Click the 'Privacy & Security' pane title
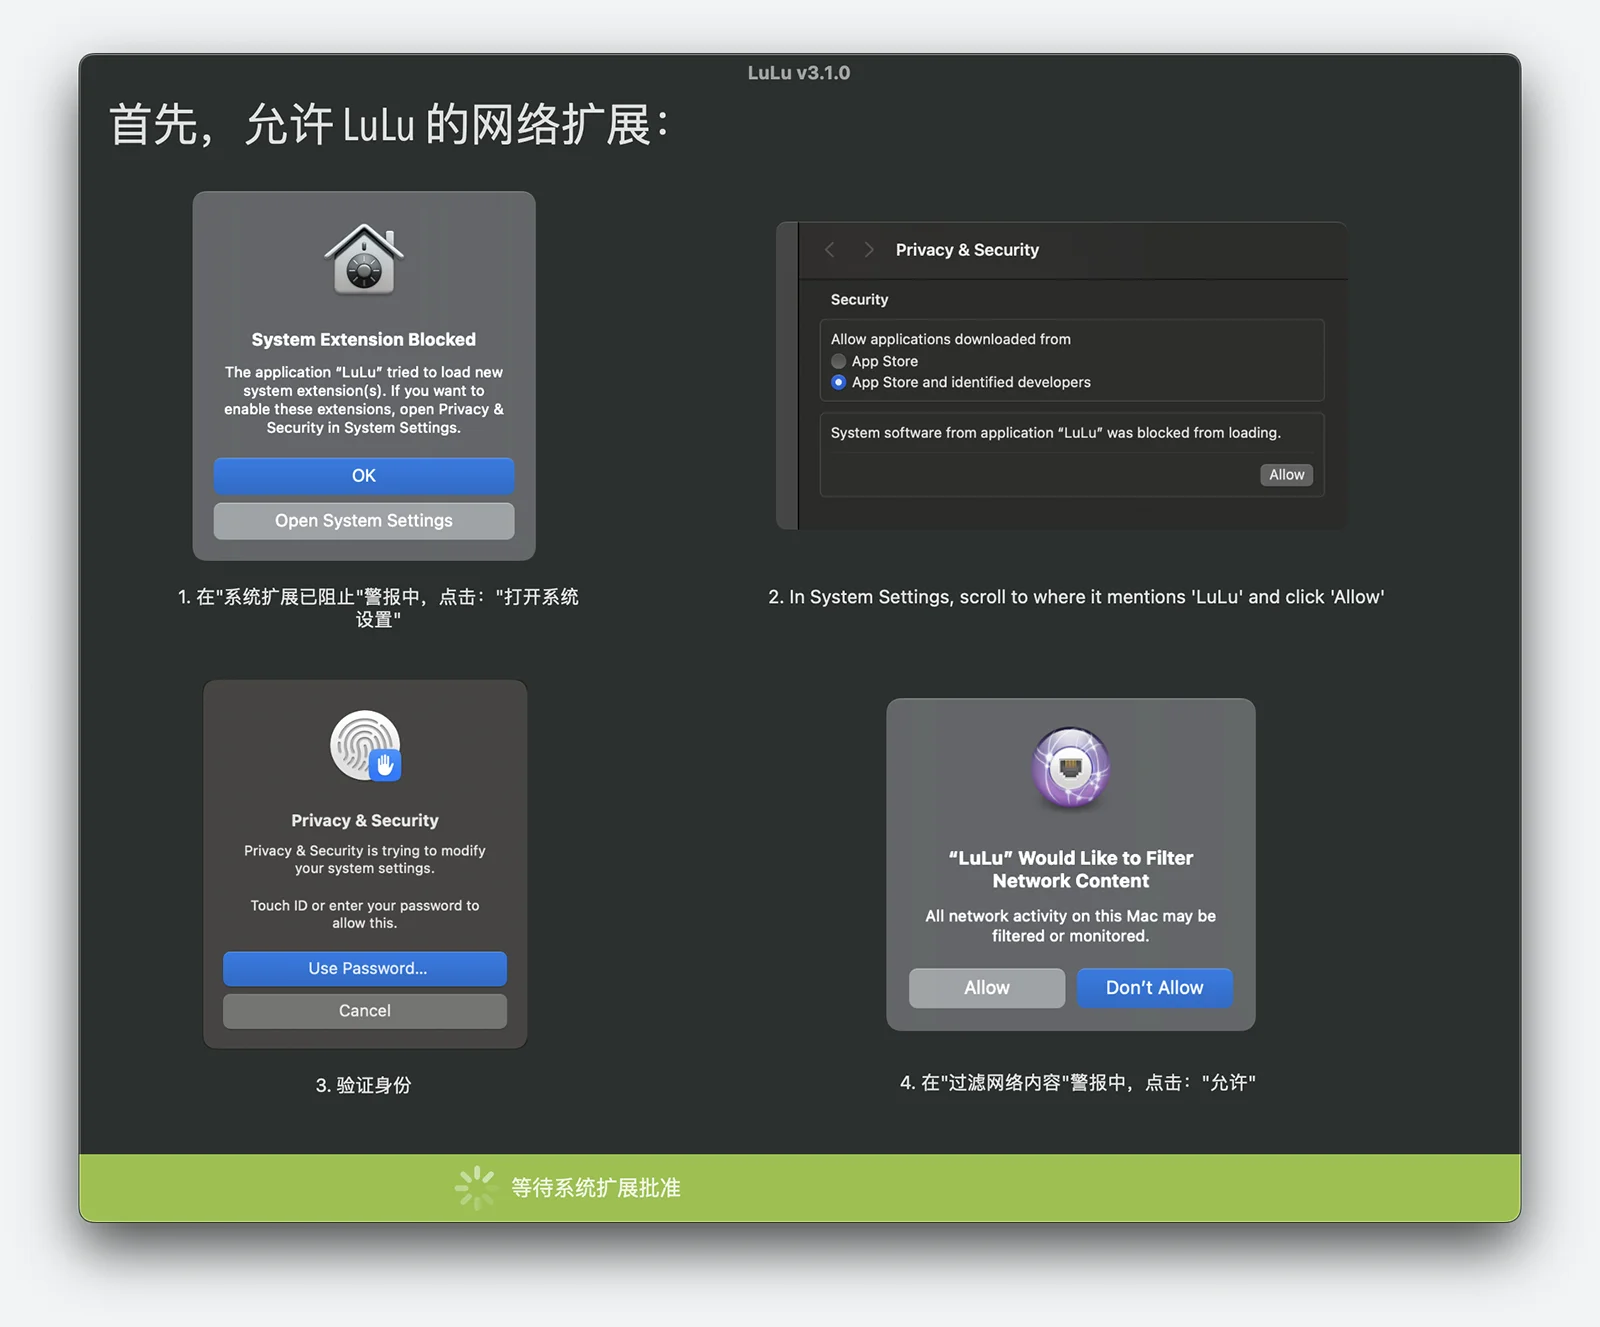Screen dimensions: 1600x1327 tap(967, 250)
